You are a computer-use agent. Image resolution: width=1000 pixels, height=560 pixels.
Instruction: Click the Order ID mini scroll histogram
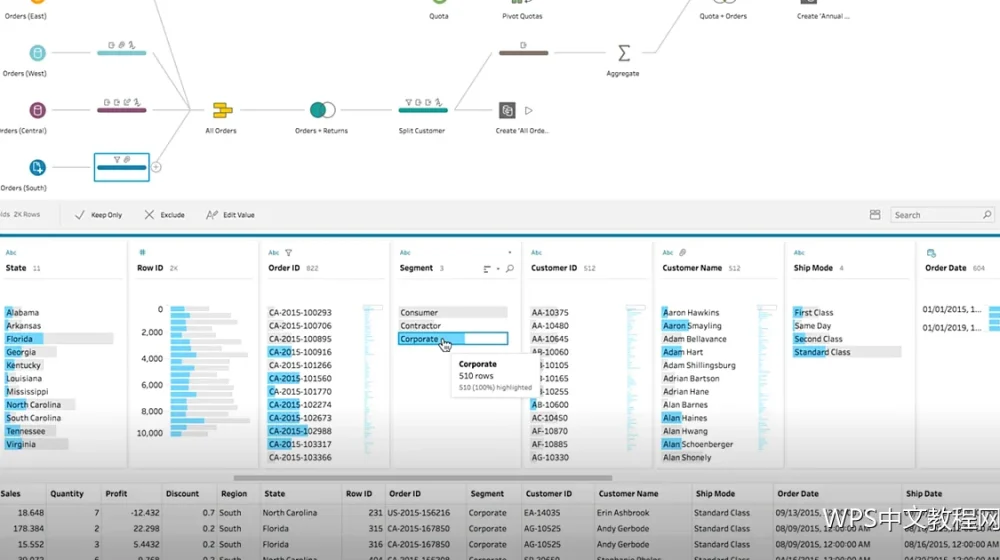(x=372, y=379)
